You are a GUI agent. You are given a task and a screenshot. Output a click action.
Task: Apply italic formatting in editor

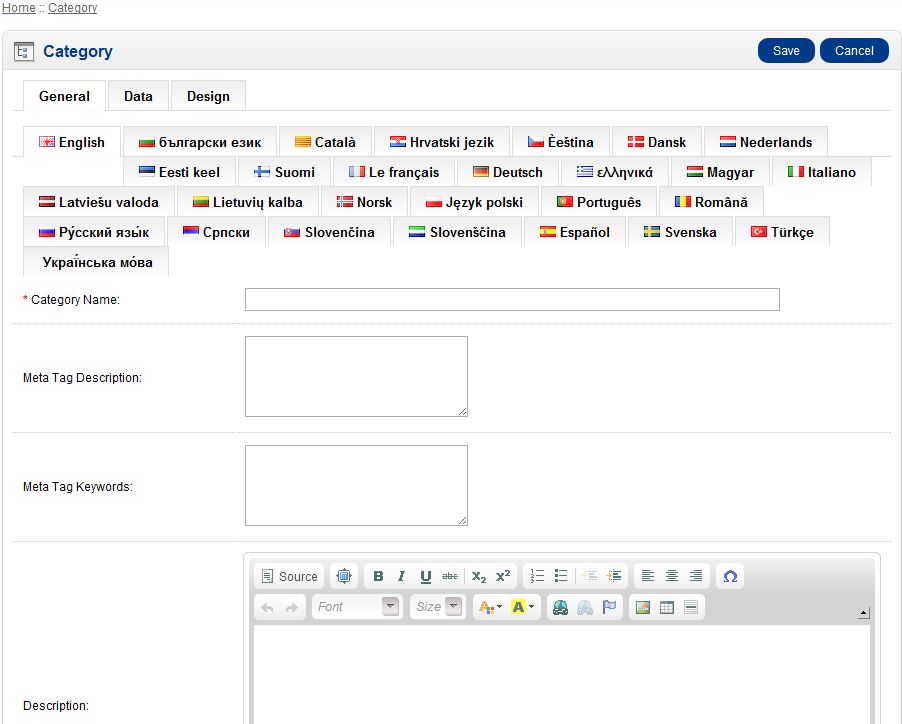(402, 576)
